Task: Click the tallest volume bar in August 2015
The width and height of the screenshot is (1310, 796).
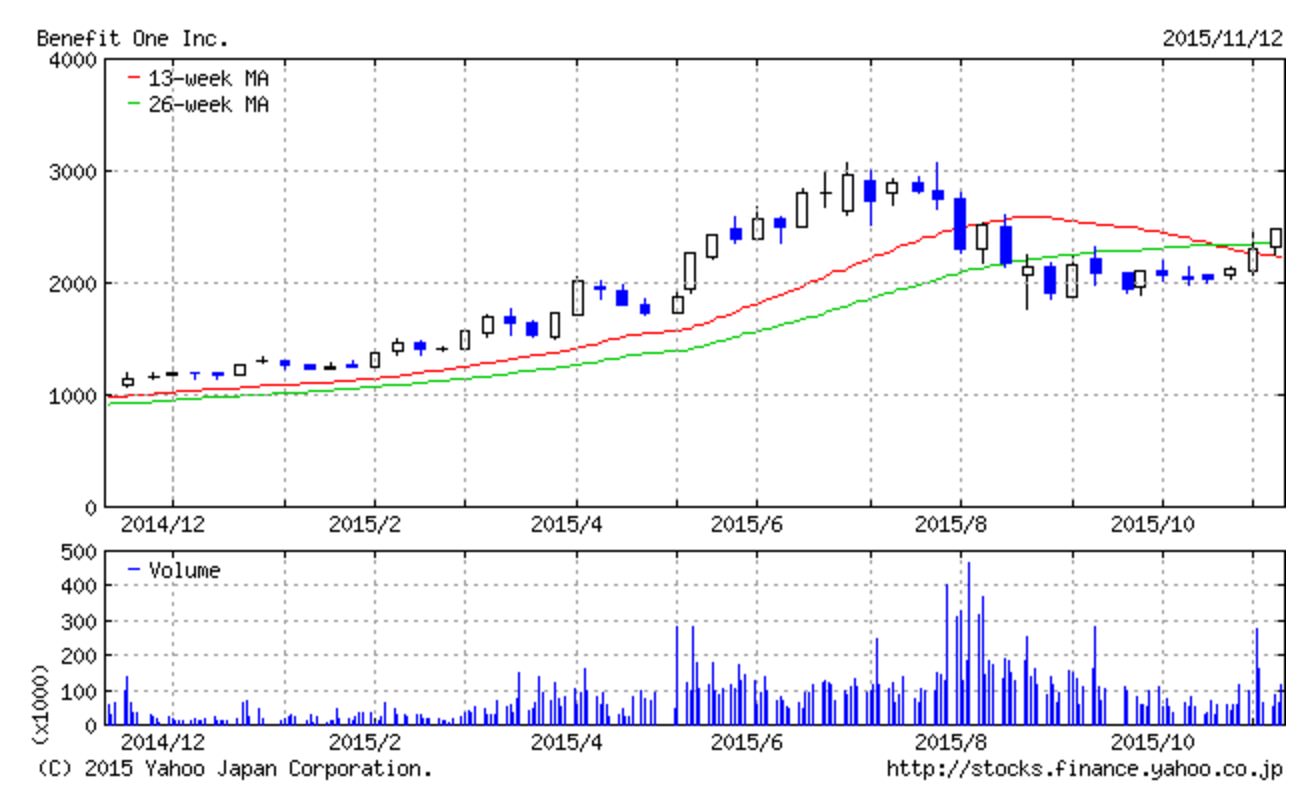Action: (968, 643)
